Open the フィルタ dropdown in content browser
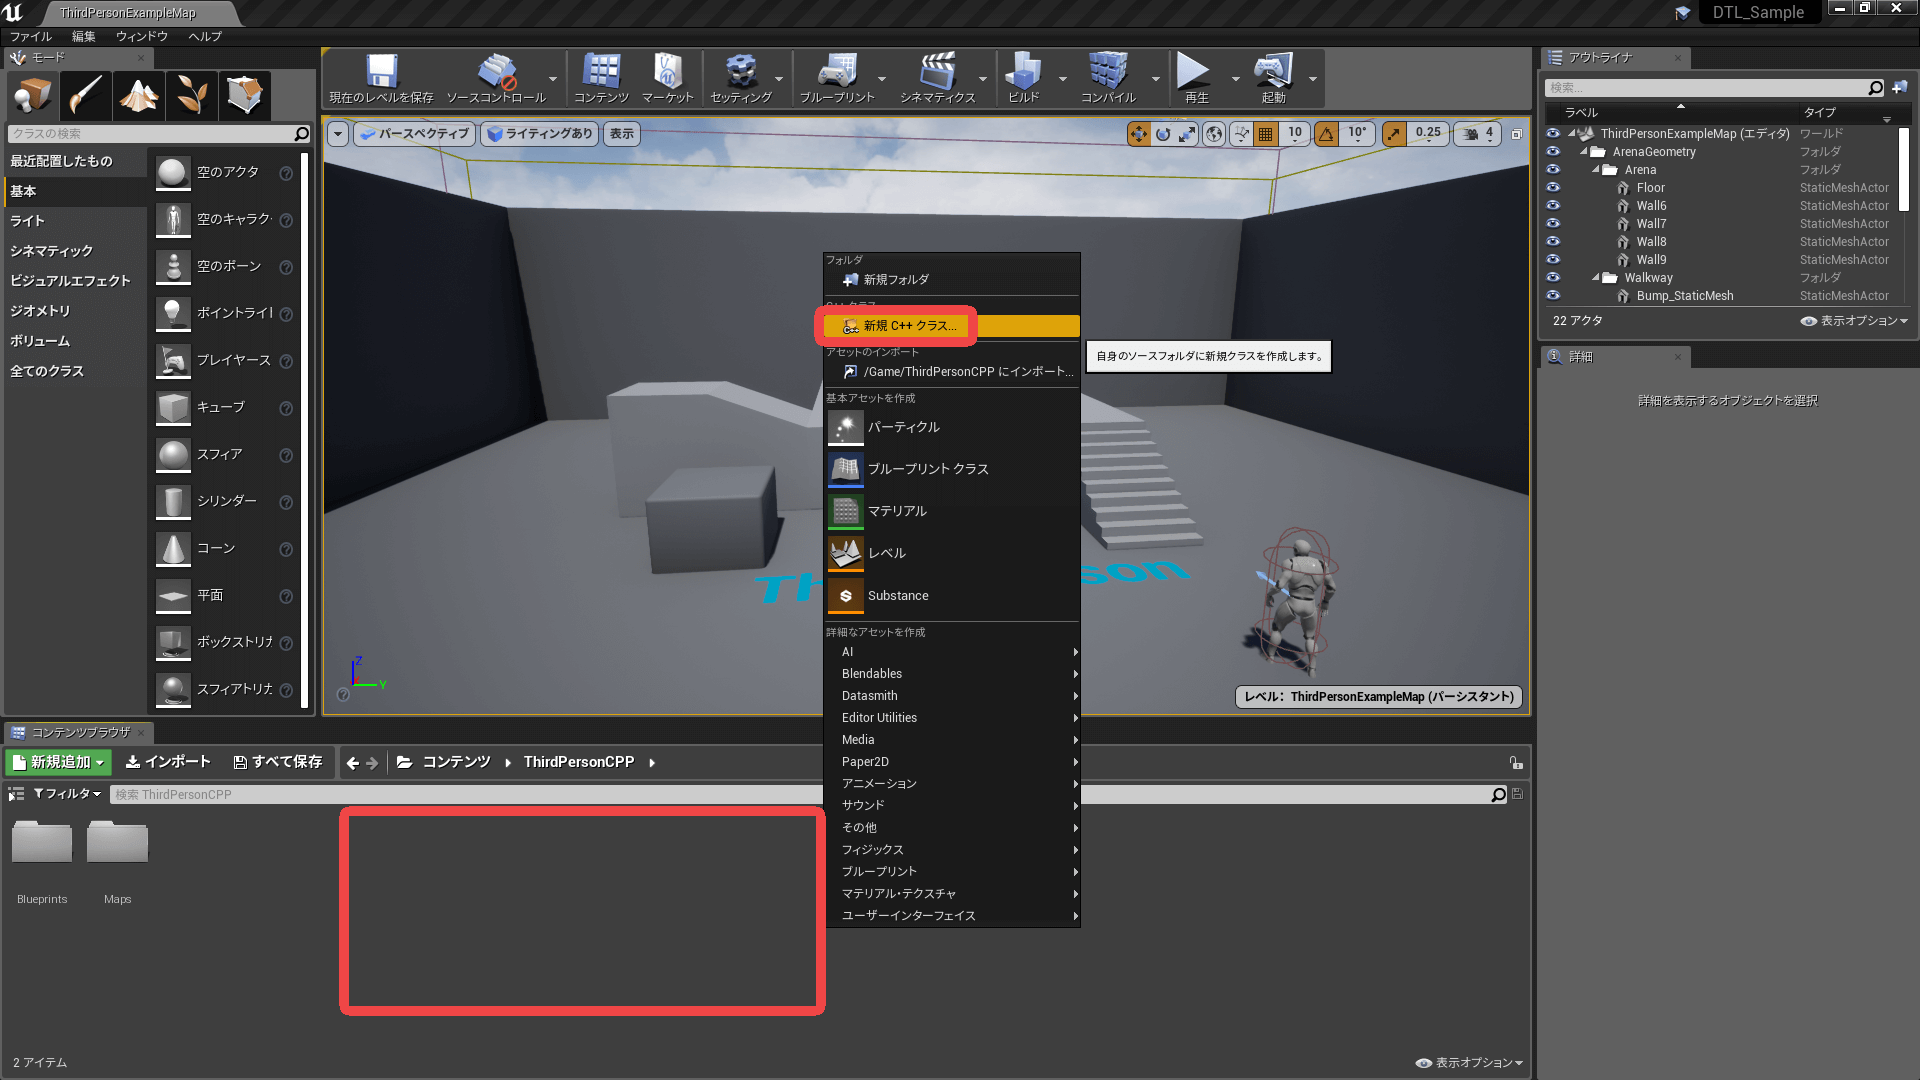This screenshot has width=1920, height=1080. click(67, 794)
